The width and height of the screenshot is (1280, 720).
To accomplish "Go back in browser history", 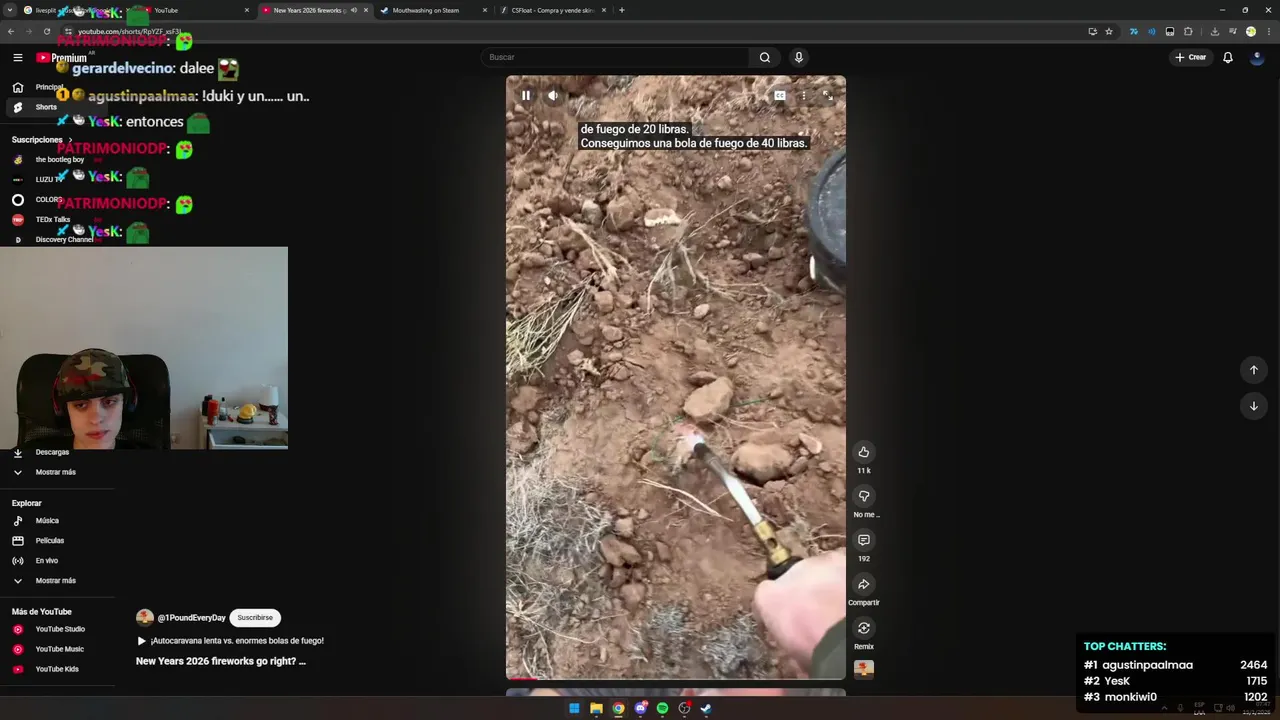I will pyautogui.click(x=11, y=31).
